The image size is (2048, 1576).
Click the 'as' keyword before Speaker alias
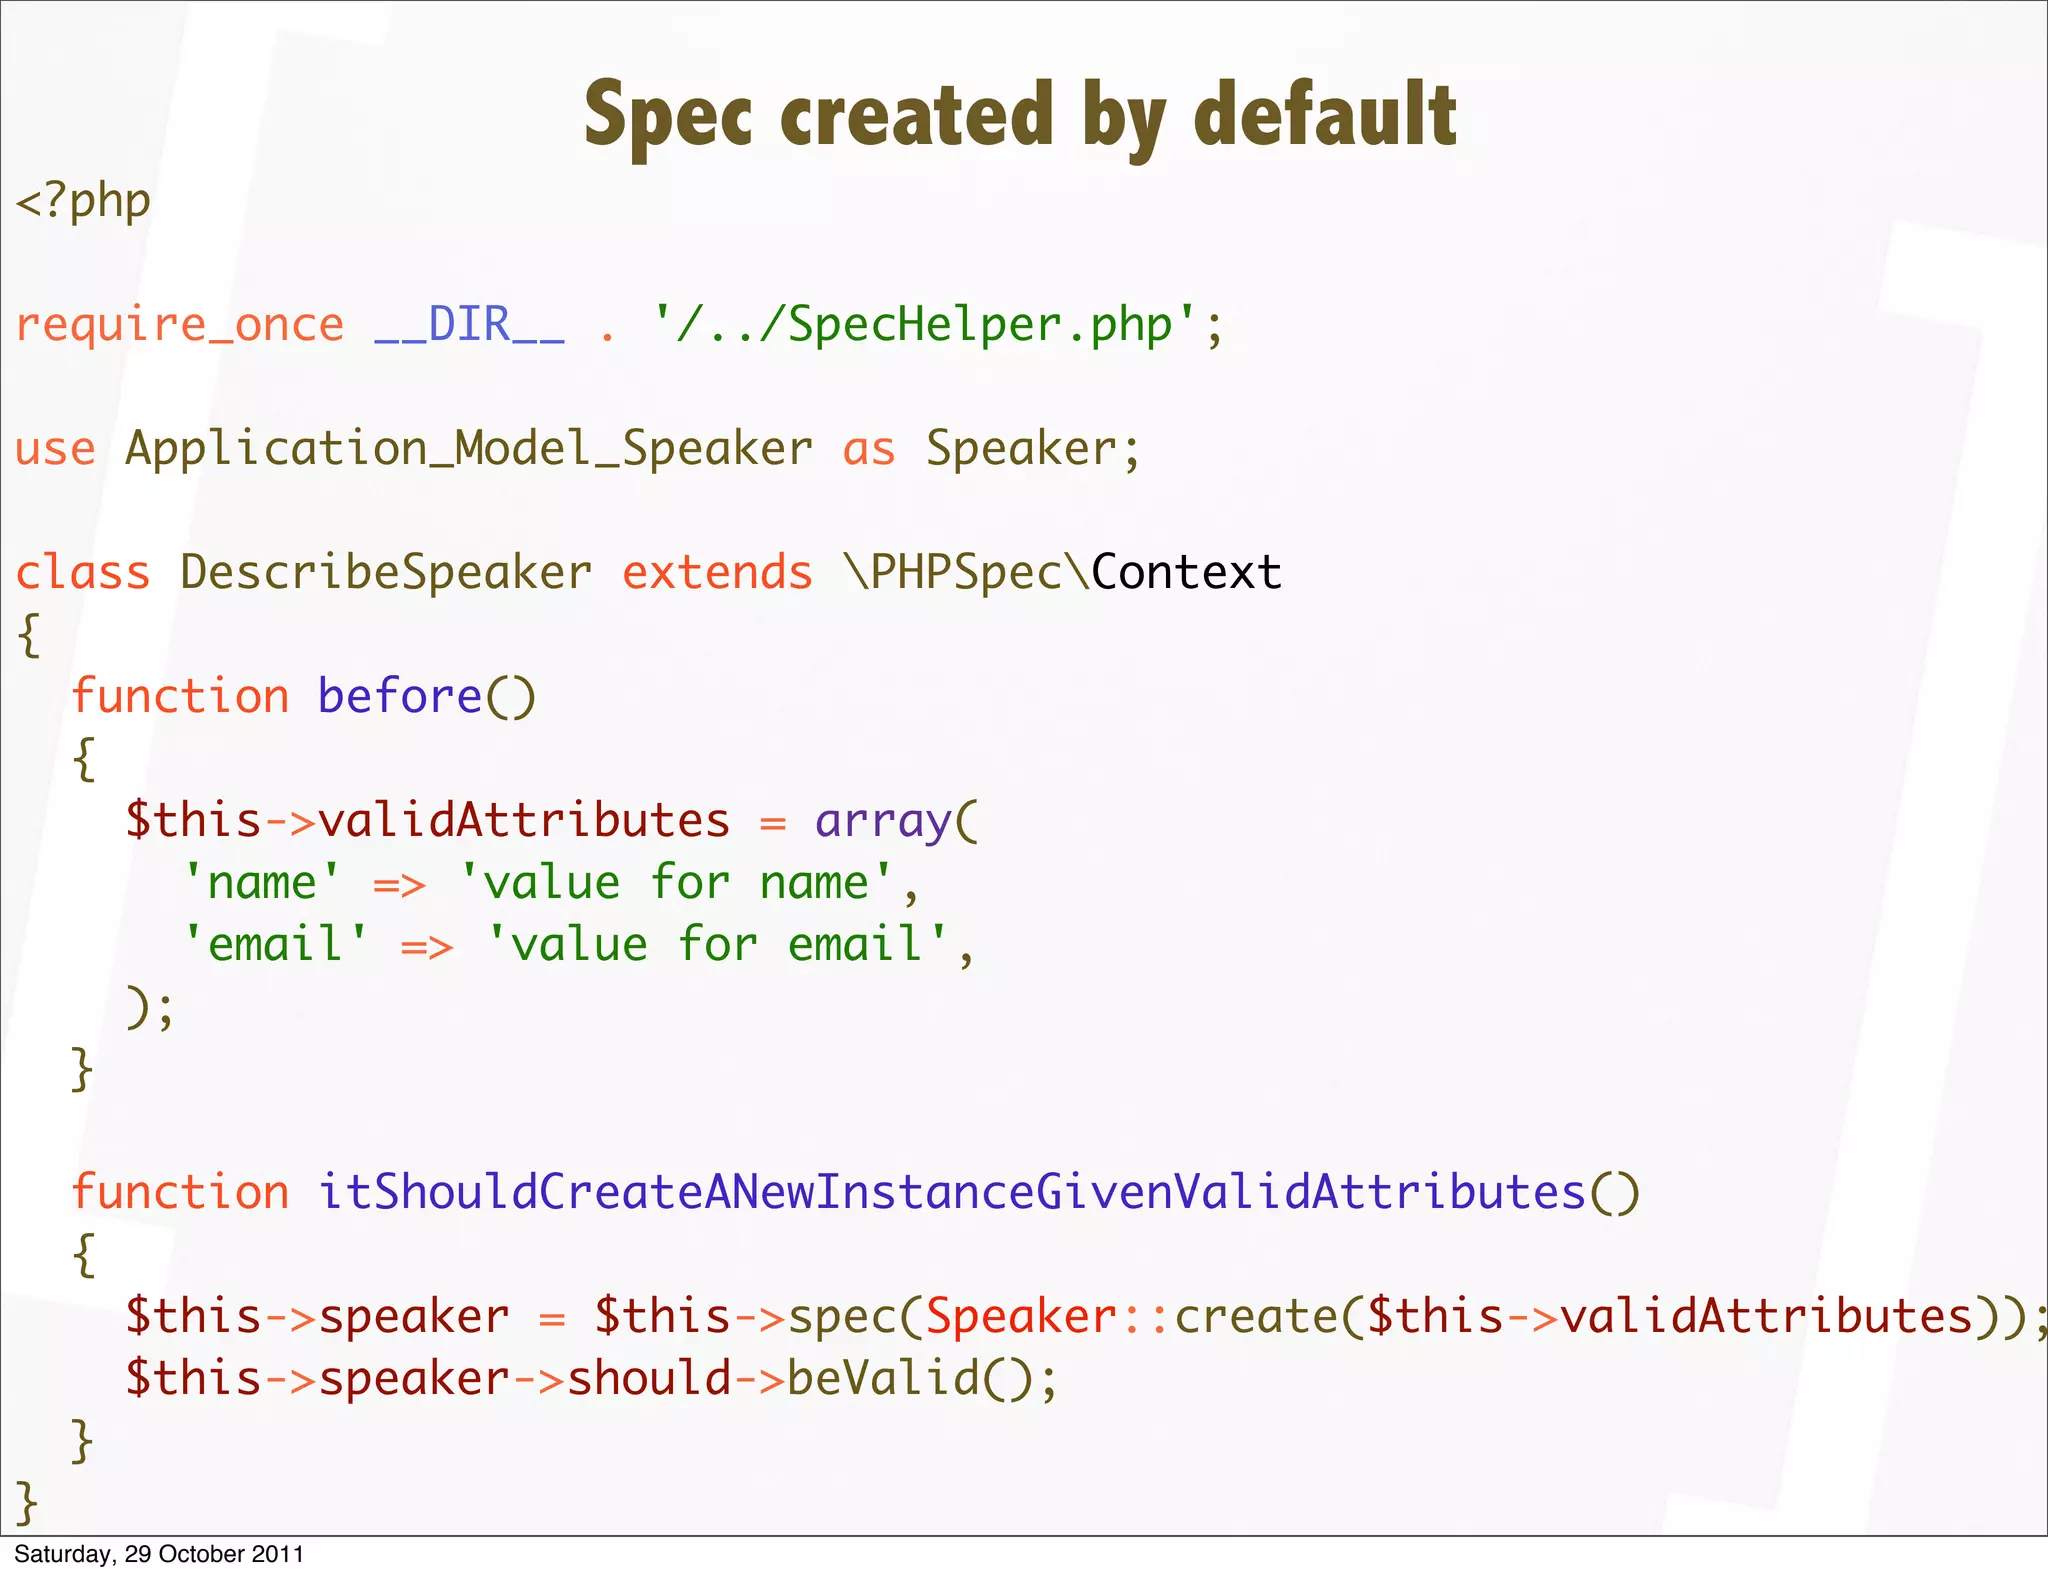868,449
